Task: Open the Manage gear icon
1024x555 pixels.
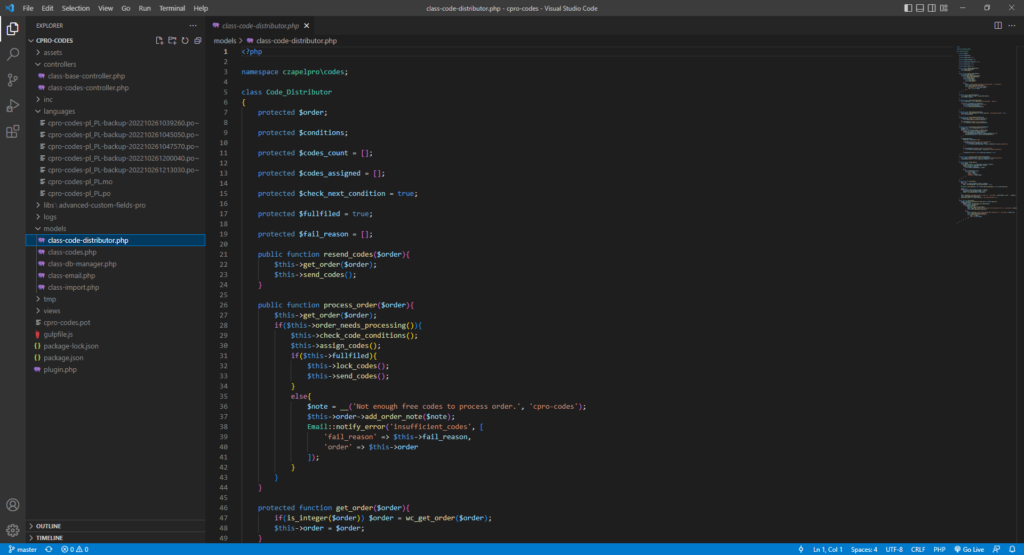Action: click(x=12, y=530)
